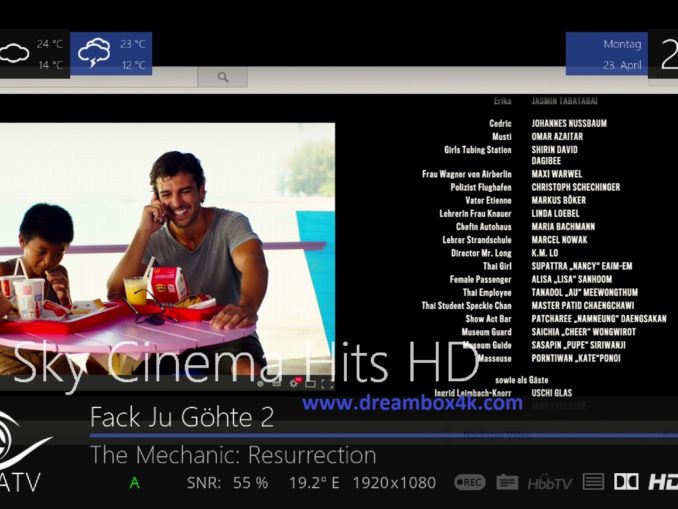This screenshot has width=678, height=509.
Task: Click the SNR 55 % value
Action: (227, 483)
